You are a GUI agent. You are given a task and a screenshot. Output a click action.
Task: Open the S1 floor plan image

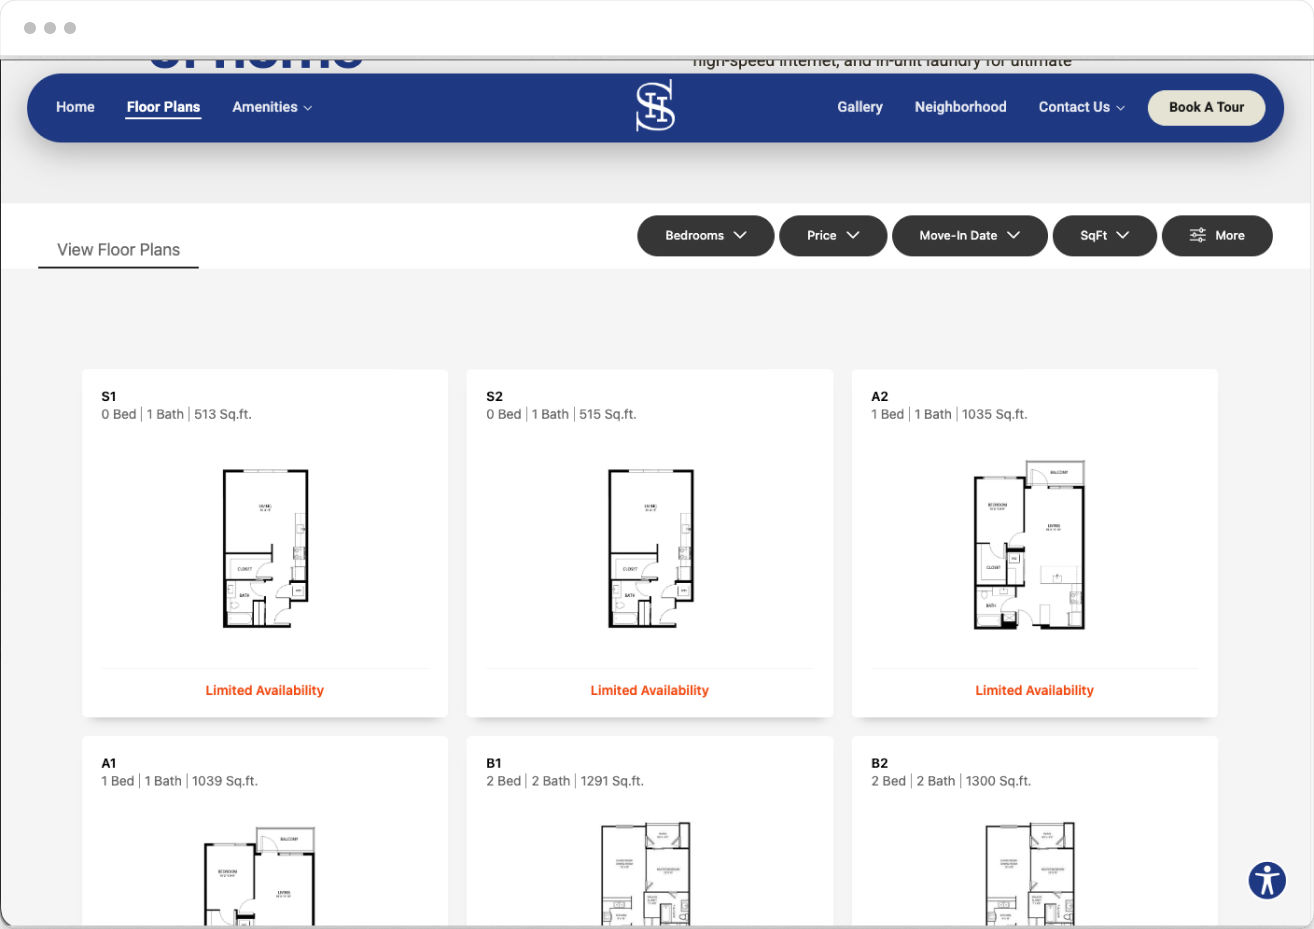pyautogui.click(x=265, y=548)
